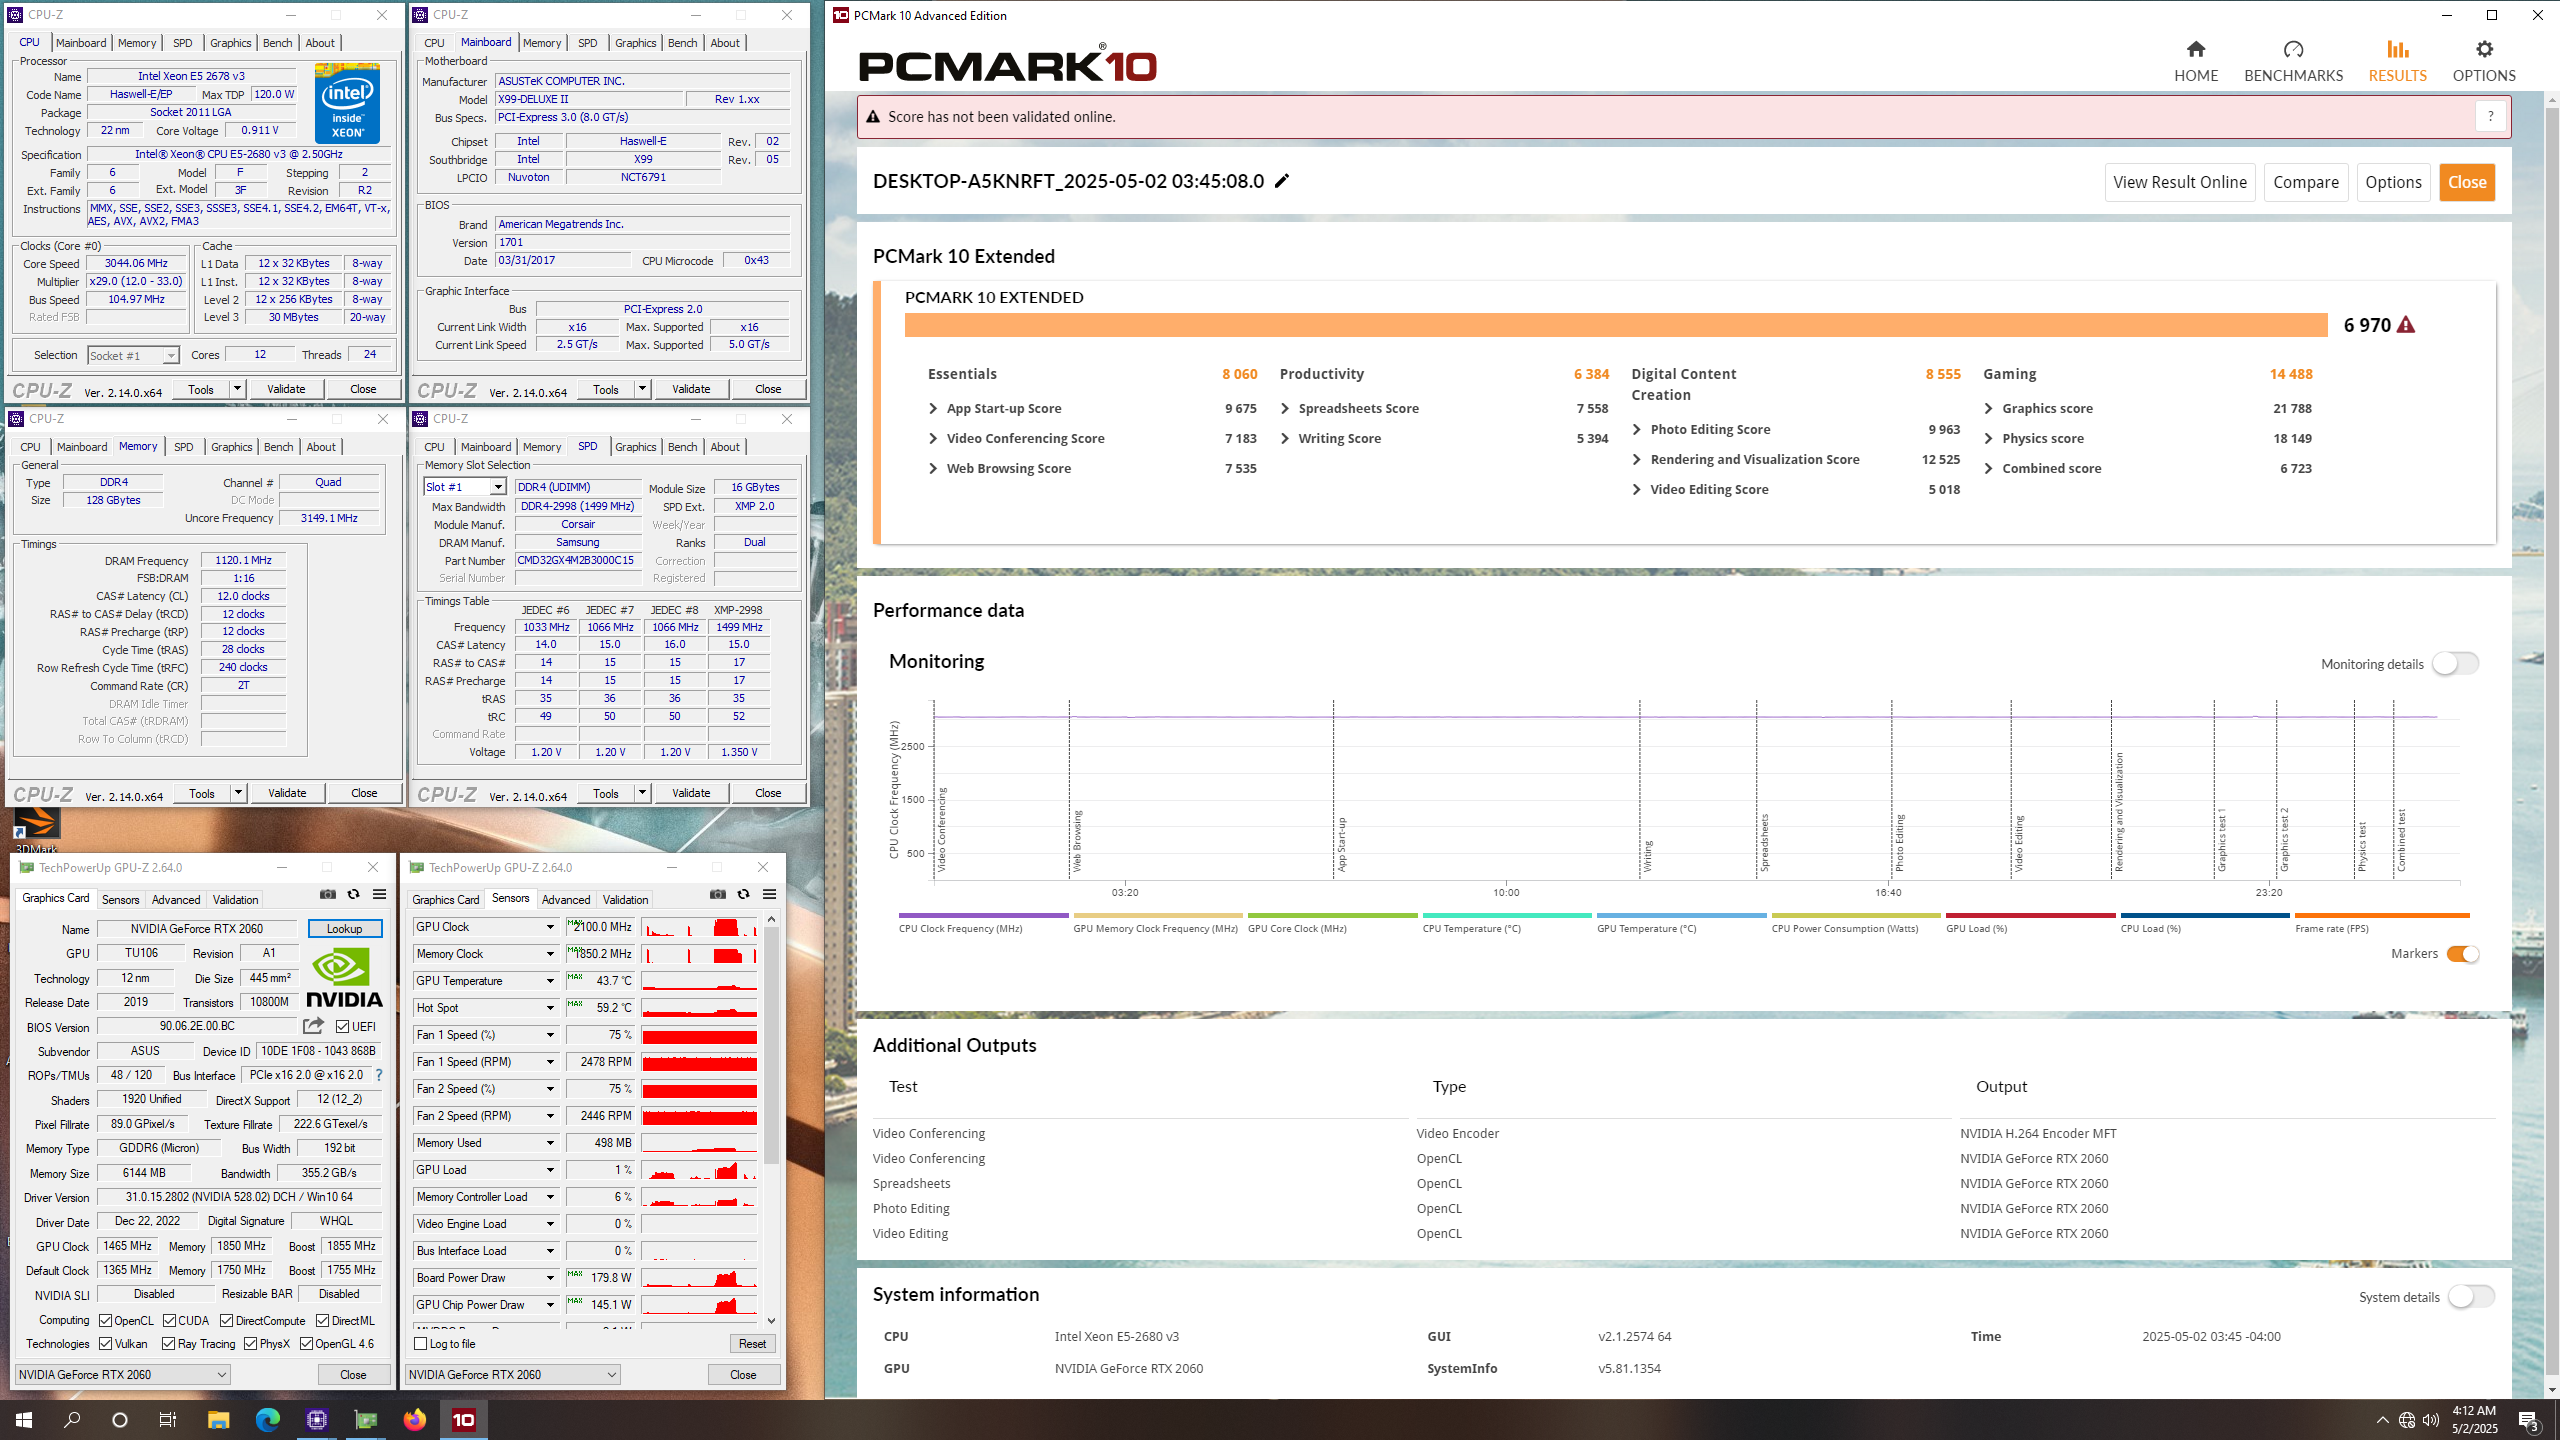
Task: Click the orange Close button in PCMark
Action: (2467, 182)
